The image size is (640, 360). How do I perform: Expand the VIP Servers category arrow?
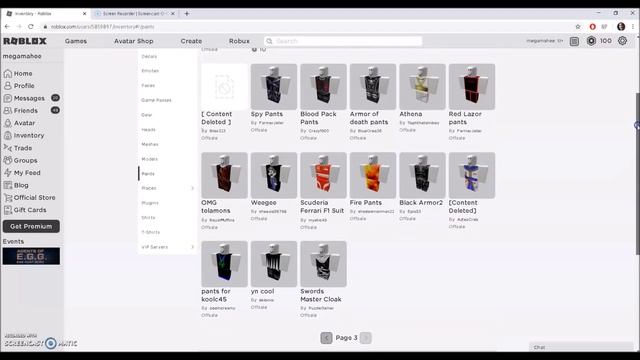(x=192, y=247)
